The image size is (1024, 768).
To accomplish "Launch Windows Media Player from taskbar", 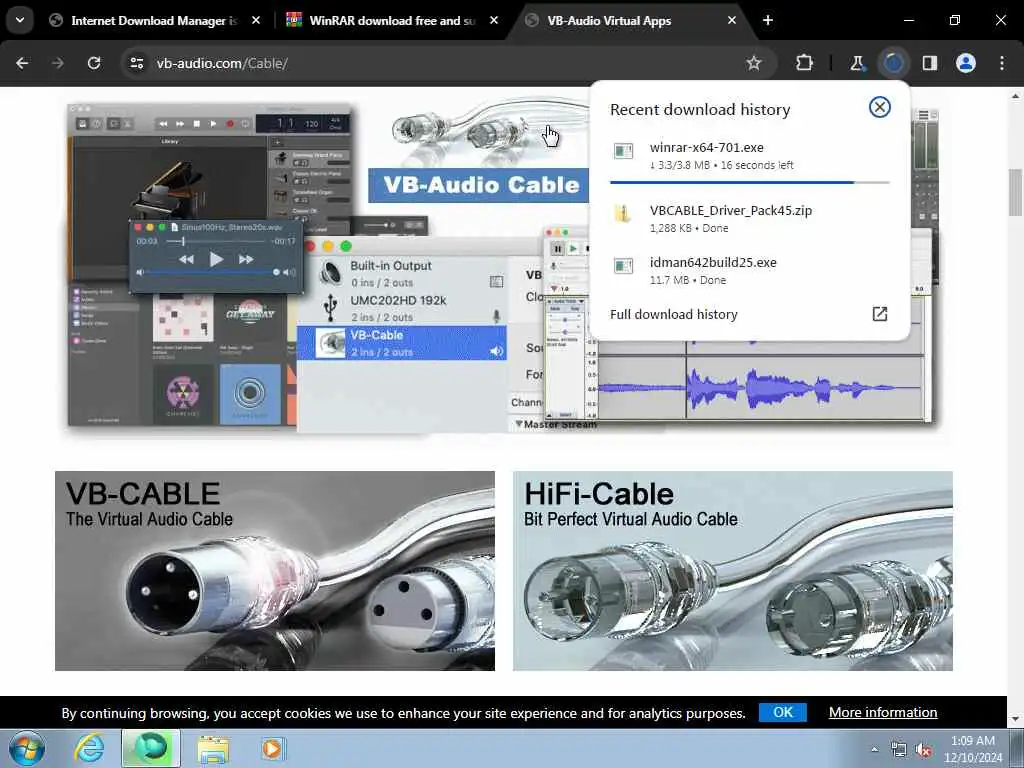I will point(272,749).
